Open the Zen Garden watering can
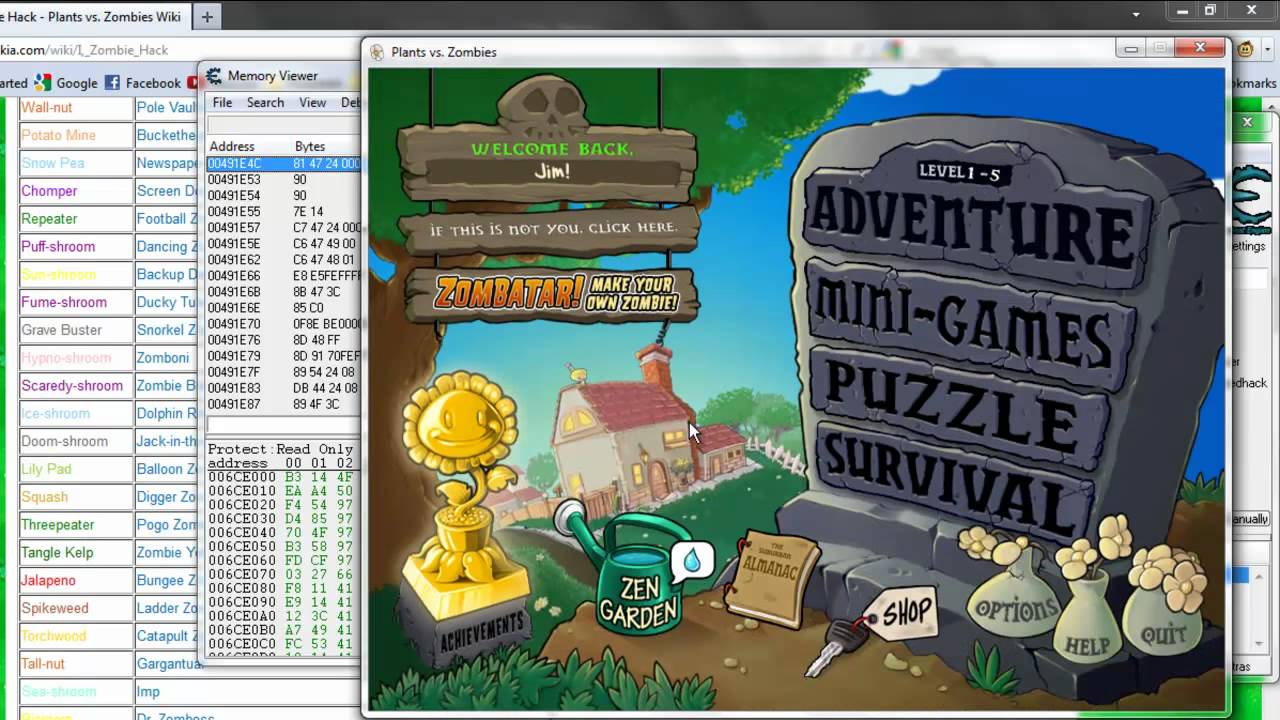Image resolution: width=1280 pixels, height=720 pixels. click(640, 575)
